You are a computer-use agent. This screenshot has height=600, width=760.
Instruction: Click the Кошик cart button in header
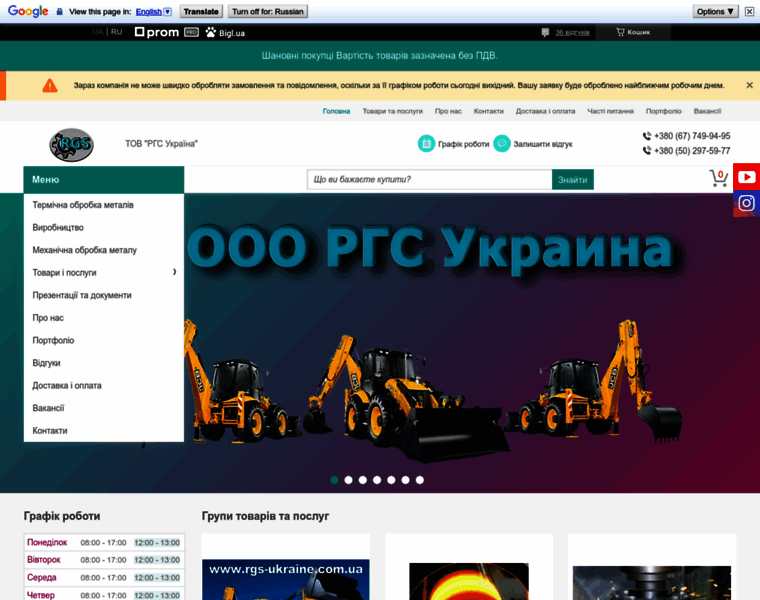coord(633,32)
